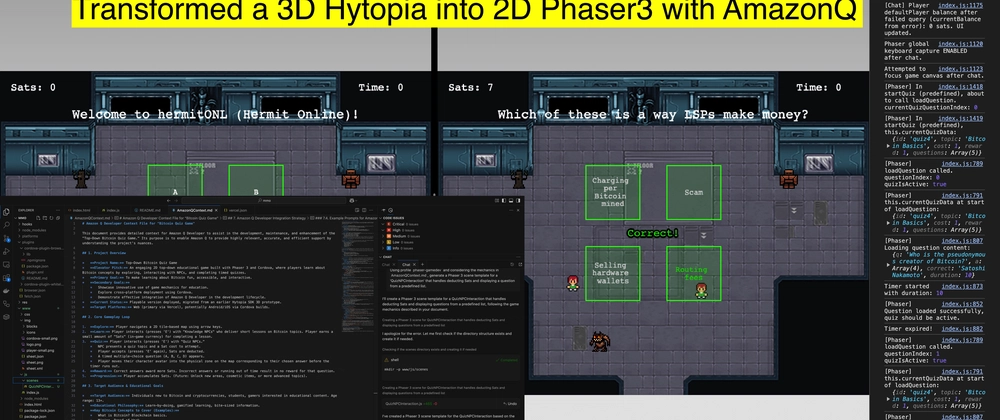This screenshot has height=420, width=1000.
Task: Switch to the vercel.json editor tab
Action: point(236,210)
